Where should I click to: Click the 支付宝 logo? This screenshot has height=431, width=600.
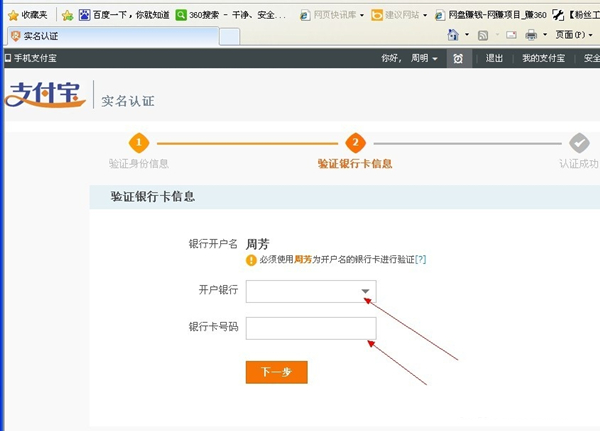[x=45, y=95]
